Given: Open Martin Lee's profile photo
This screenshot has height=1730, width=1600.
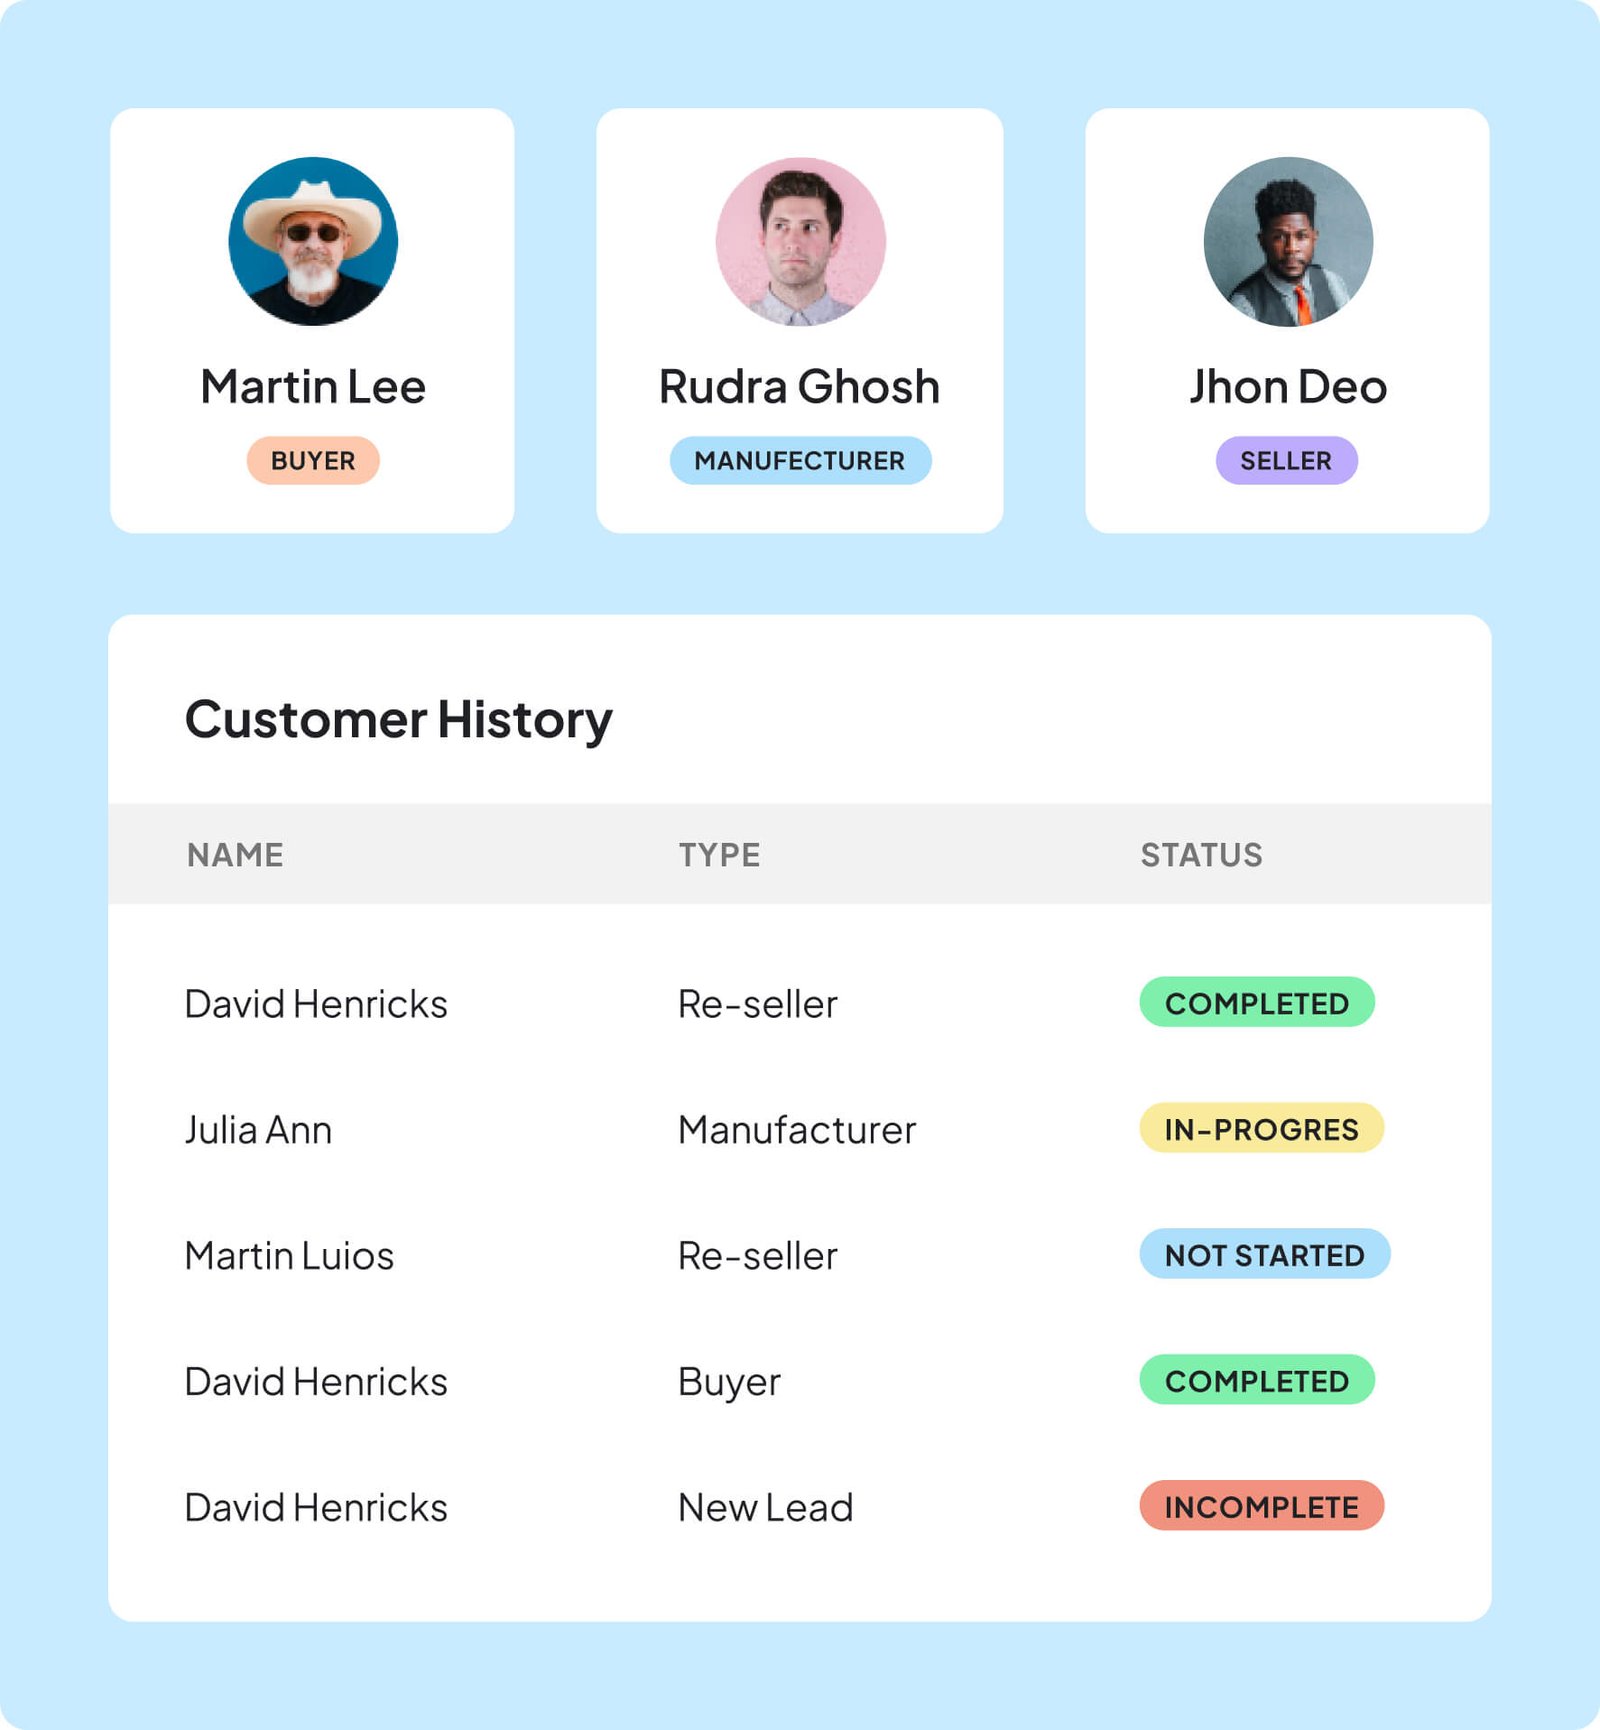Looking at the screenshot, I should click(313, 241).
